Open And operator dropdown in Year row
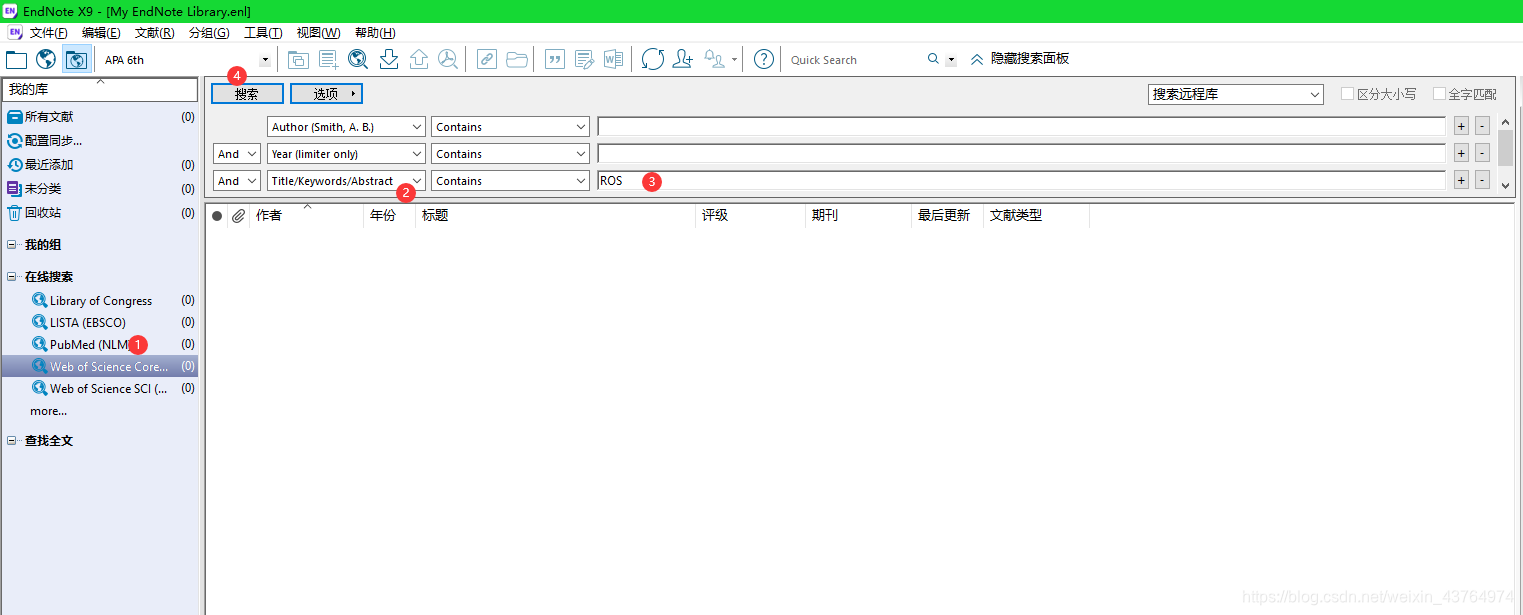 pos(237,154)
